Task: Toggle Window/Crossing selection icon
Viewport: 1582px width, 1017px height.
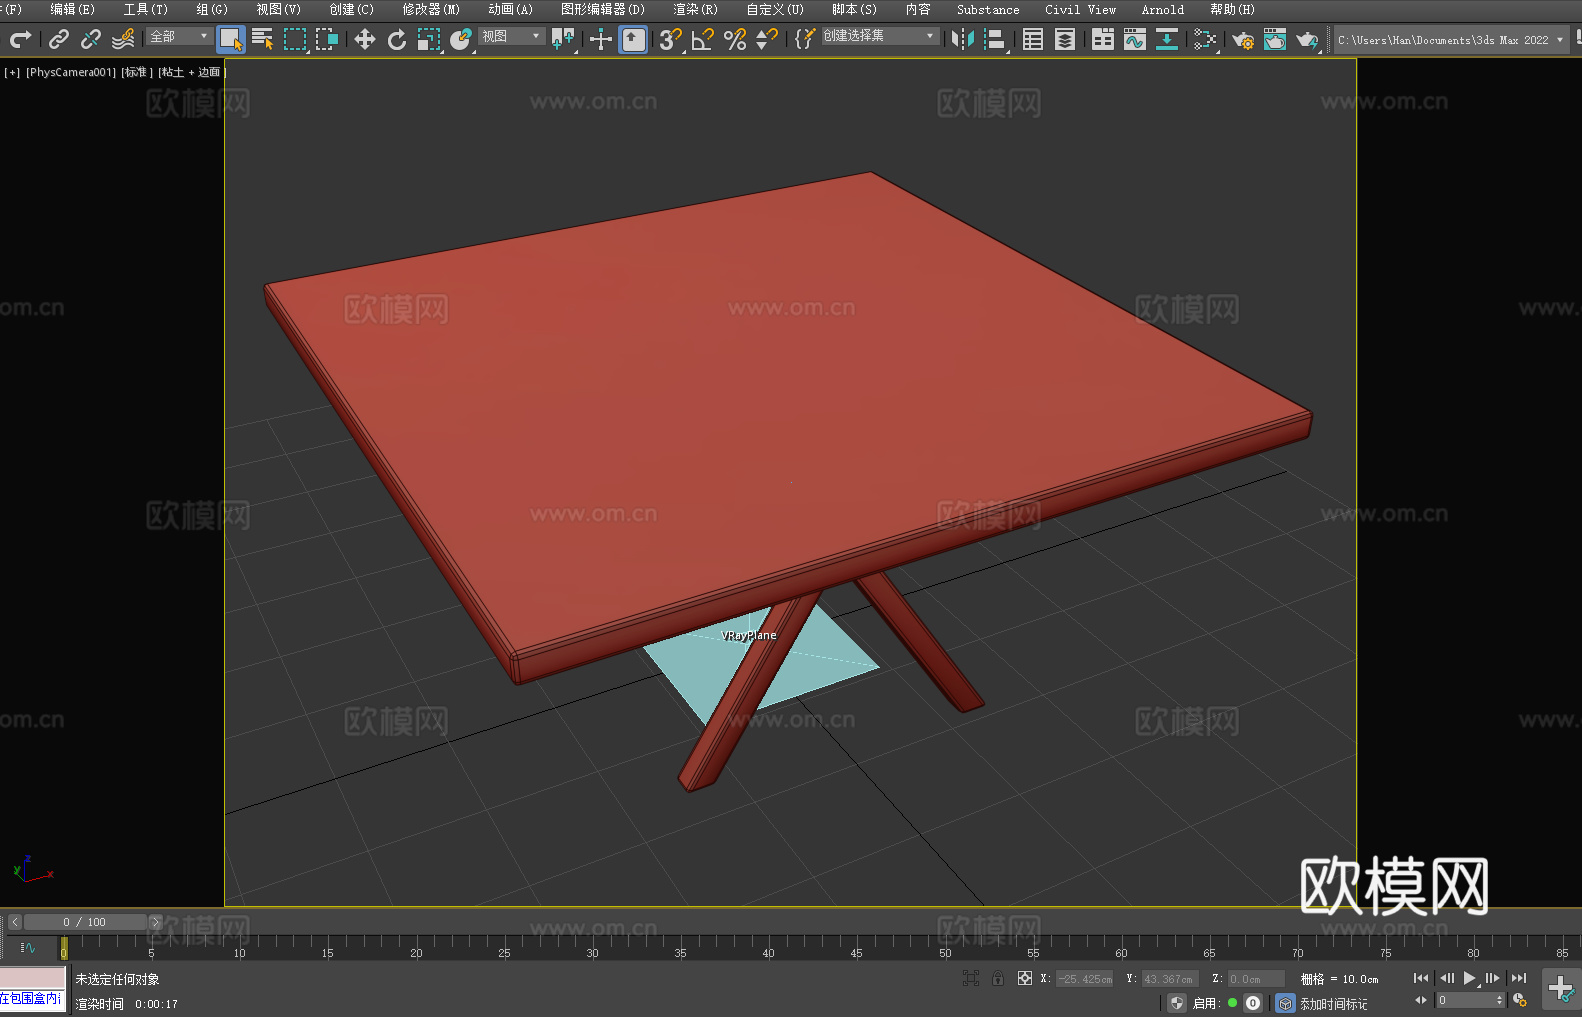Action: pos(327,39)
